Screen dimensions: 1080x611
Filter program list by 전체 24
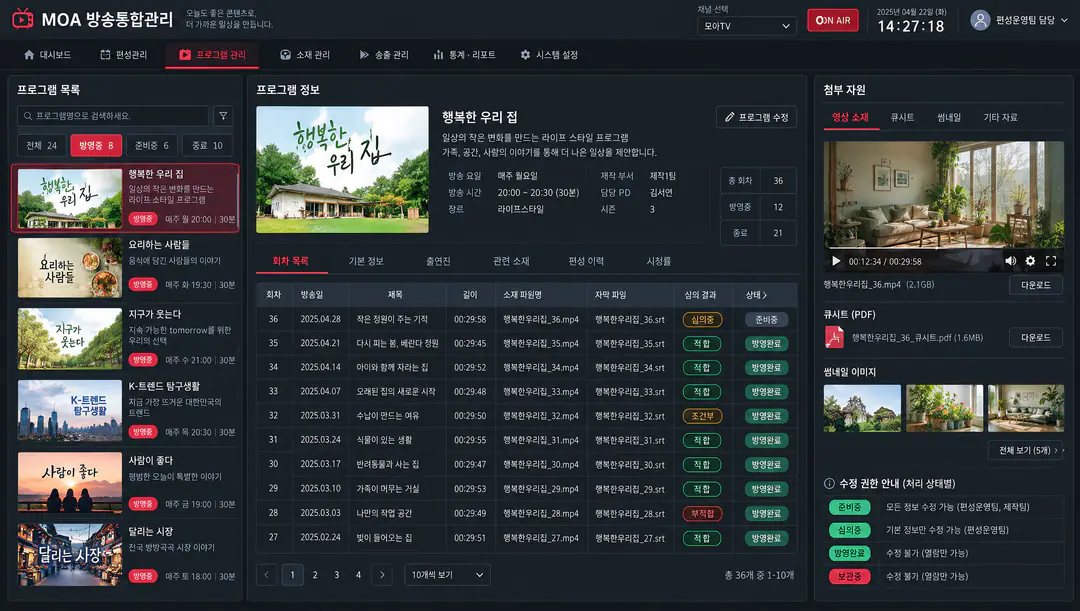tap(41, 145)
